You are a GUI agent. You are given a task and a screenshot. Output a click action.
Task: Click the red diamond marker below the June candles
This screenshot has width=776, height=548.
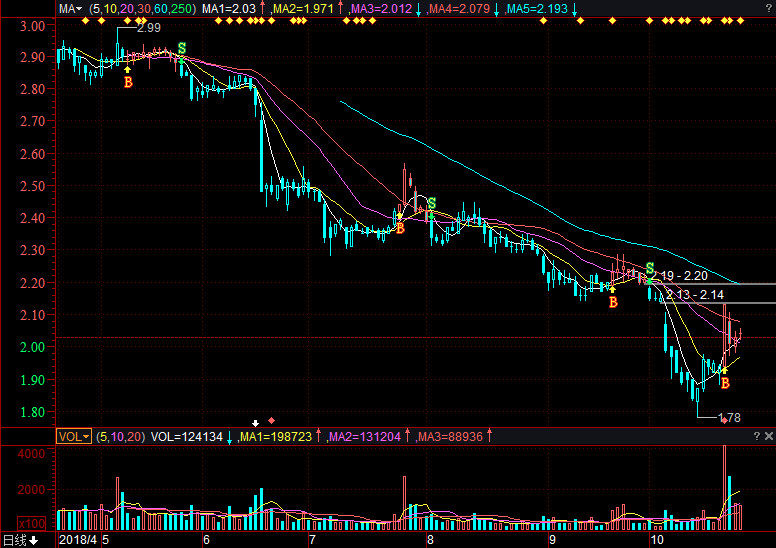pos(271,421)
